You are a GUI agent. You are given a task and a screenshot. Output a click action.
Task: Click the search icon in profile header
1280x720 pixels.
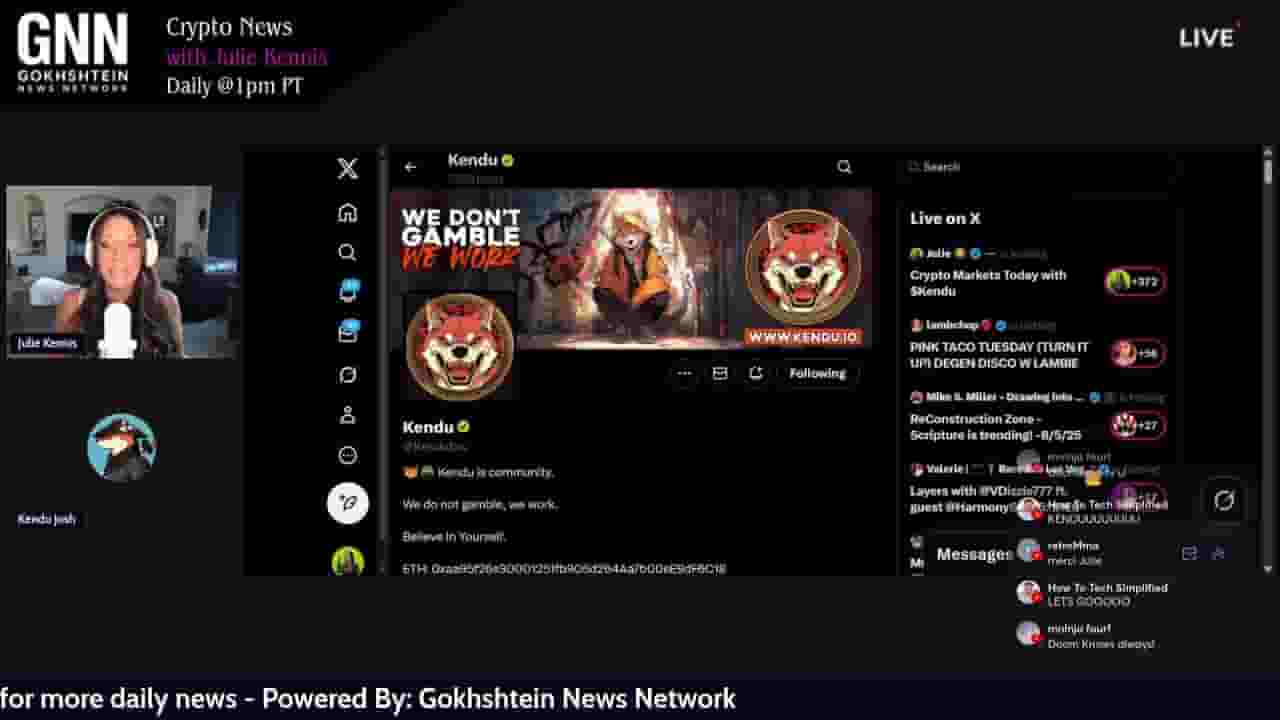pos(844,167)
